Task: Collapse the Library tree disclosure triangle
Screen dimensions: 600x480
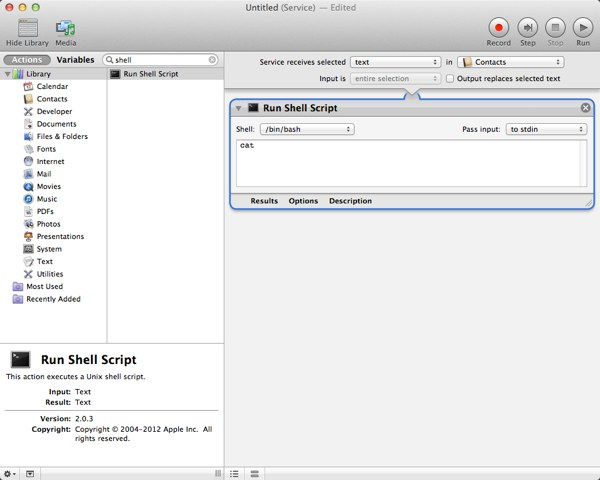Action: coord(7,74)
